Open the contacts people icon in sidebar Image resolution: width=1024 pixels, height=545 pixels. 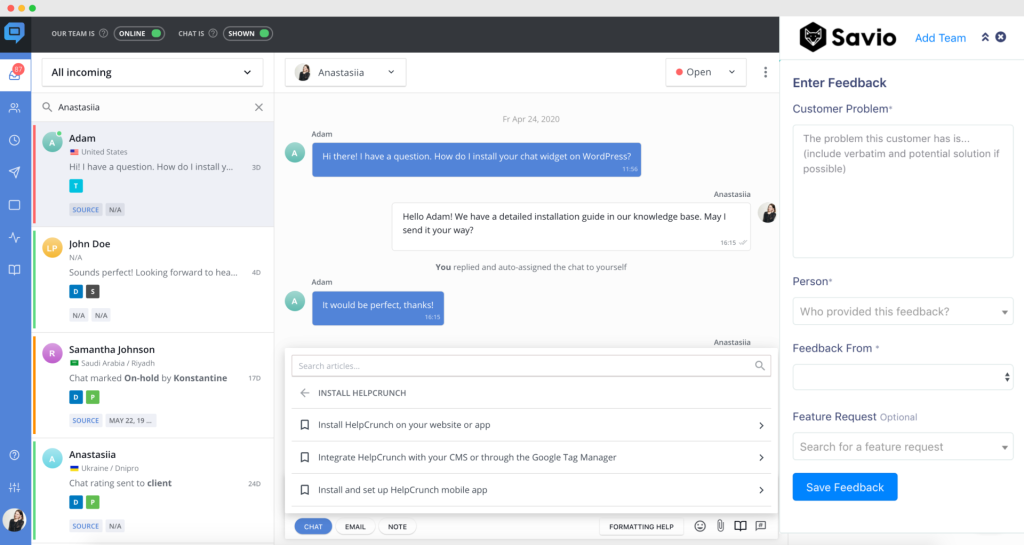pyautogui.click(x=14, y=108)
